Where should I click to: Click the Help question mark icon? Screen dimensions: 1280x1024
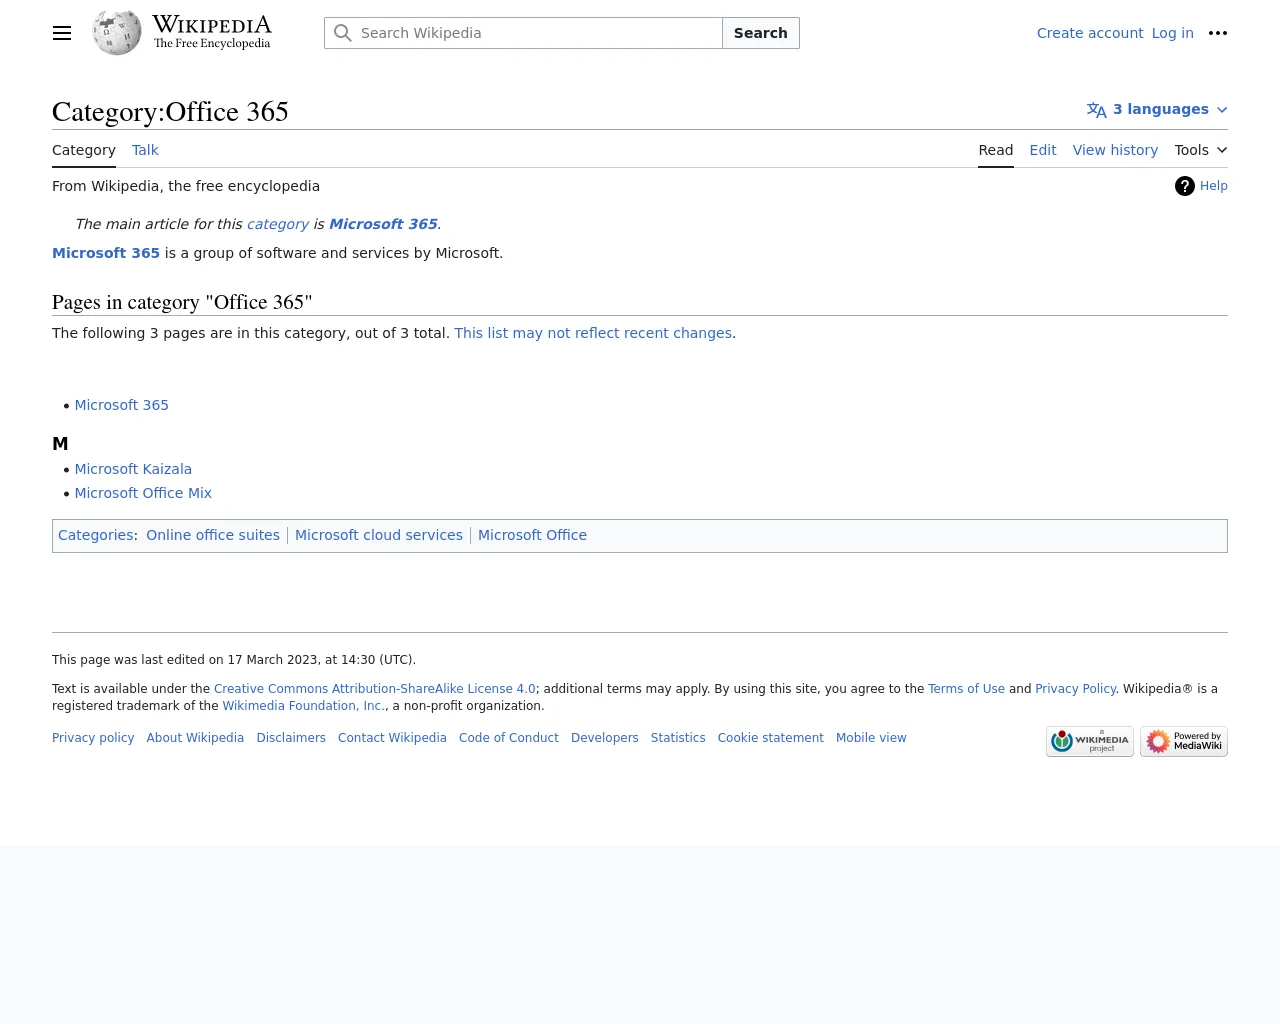(1185, 186)
